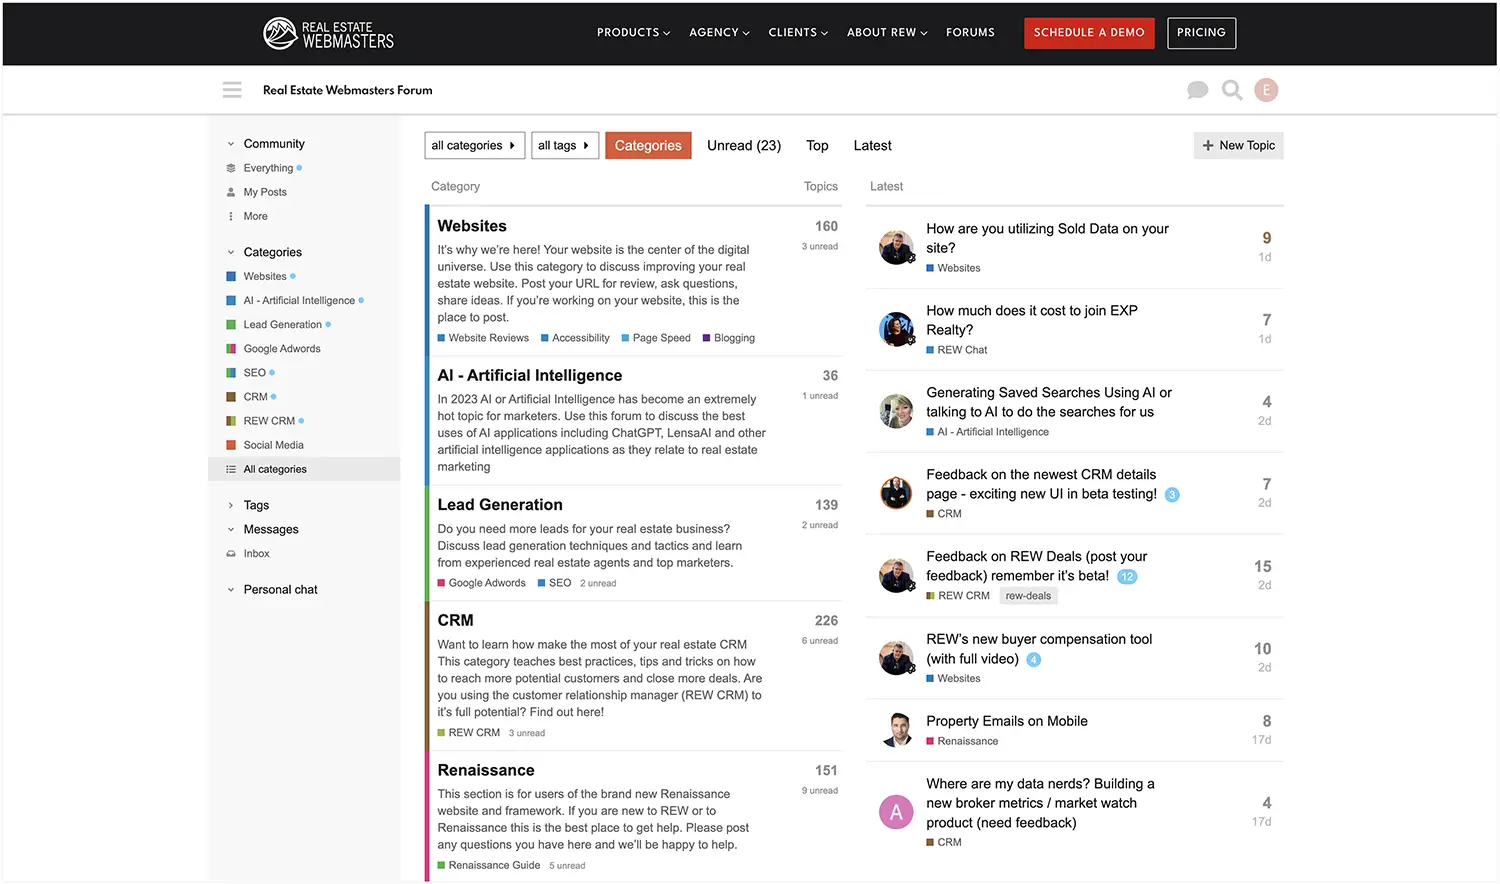
Task: Open the 'all tags' dropdown filter
Action: 564,145
